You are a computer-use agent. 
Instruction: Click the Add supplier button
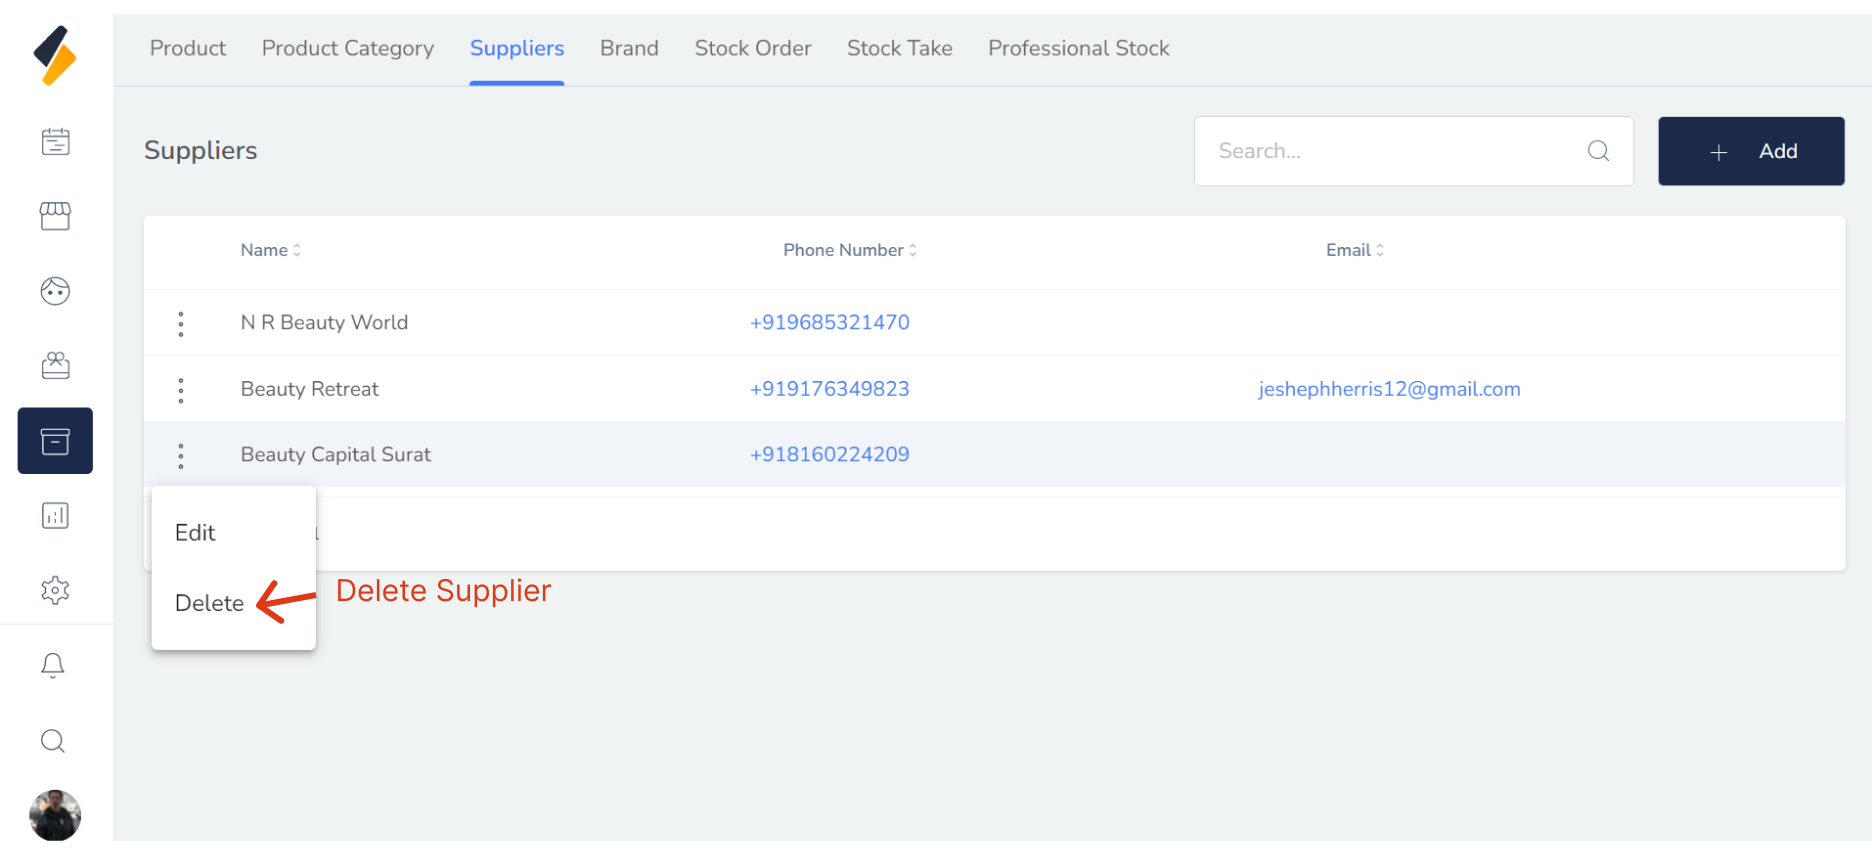pyautogui.click(x=1750, y=151)
